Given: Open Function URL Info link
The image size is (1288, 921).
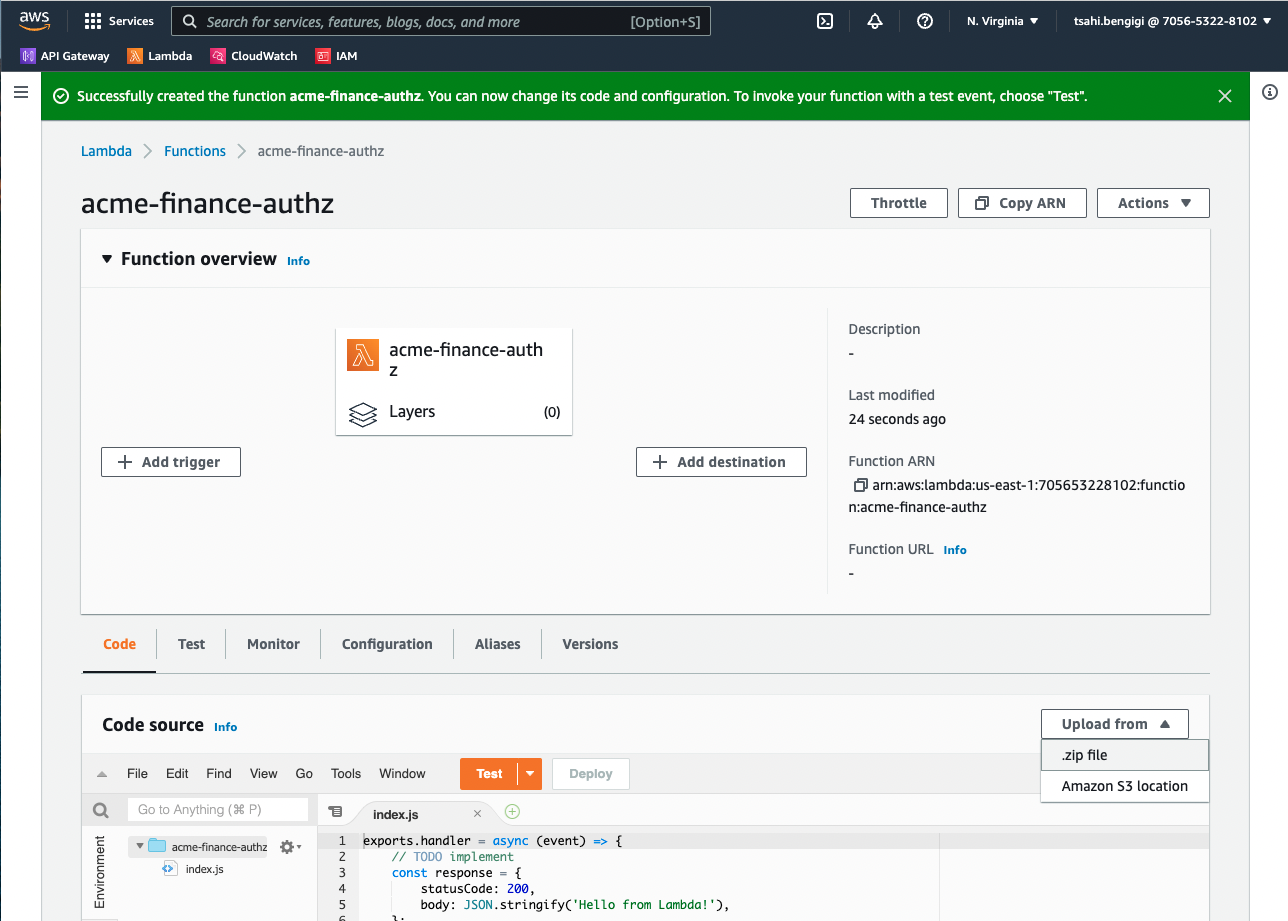Looking at the screenshot, I should [x=955, y=550].
